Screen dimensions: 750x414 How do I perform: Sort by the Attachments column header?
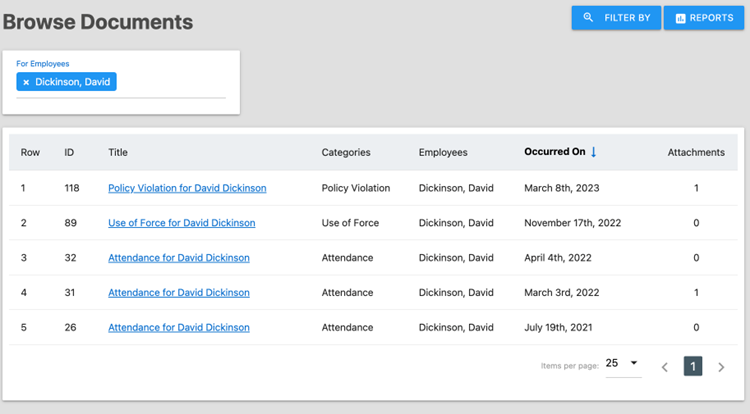coord(696,153)
